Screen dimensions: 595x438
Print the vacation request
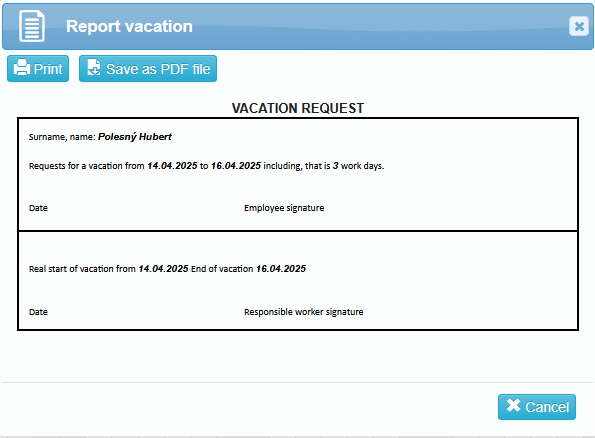38,69
